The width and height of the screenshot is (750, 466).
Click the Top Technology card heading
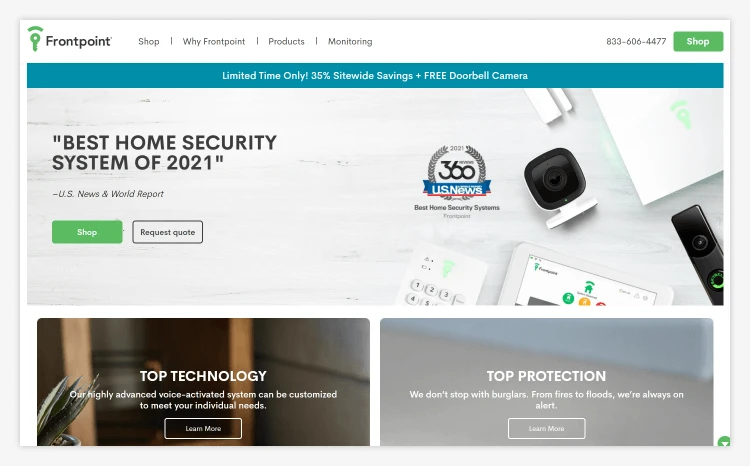click(x=203, y=376)
